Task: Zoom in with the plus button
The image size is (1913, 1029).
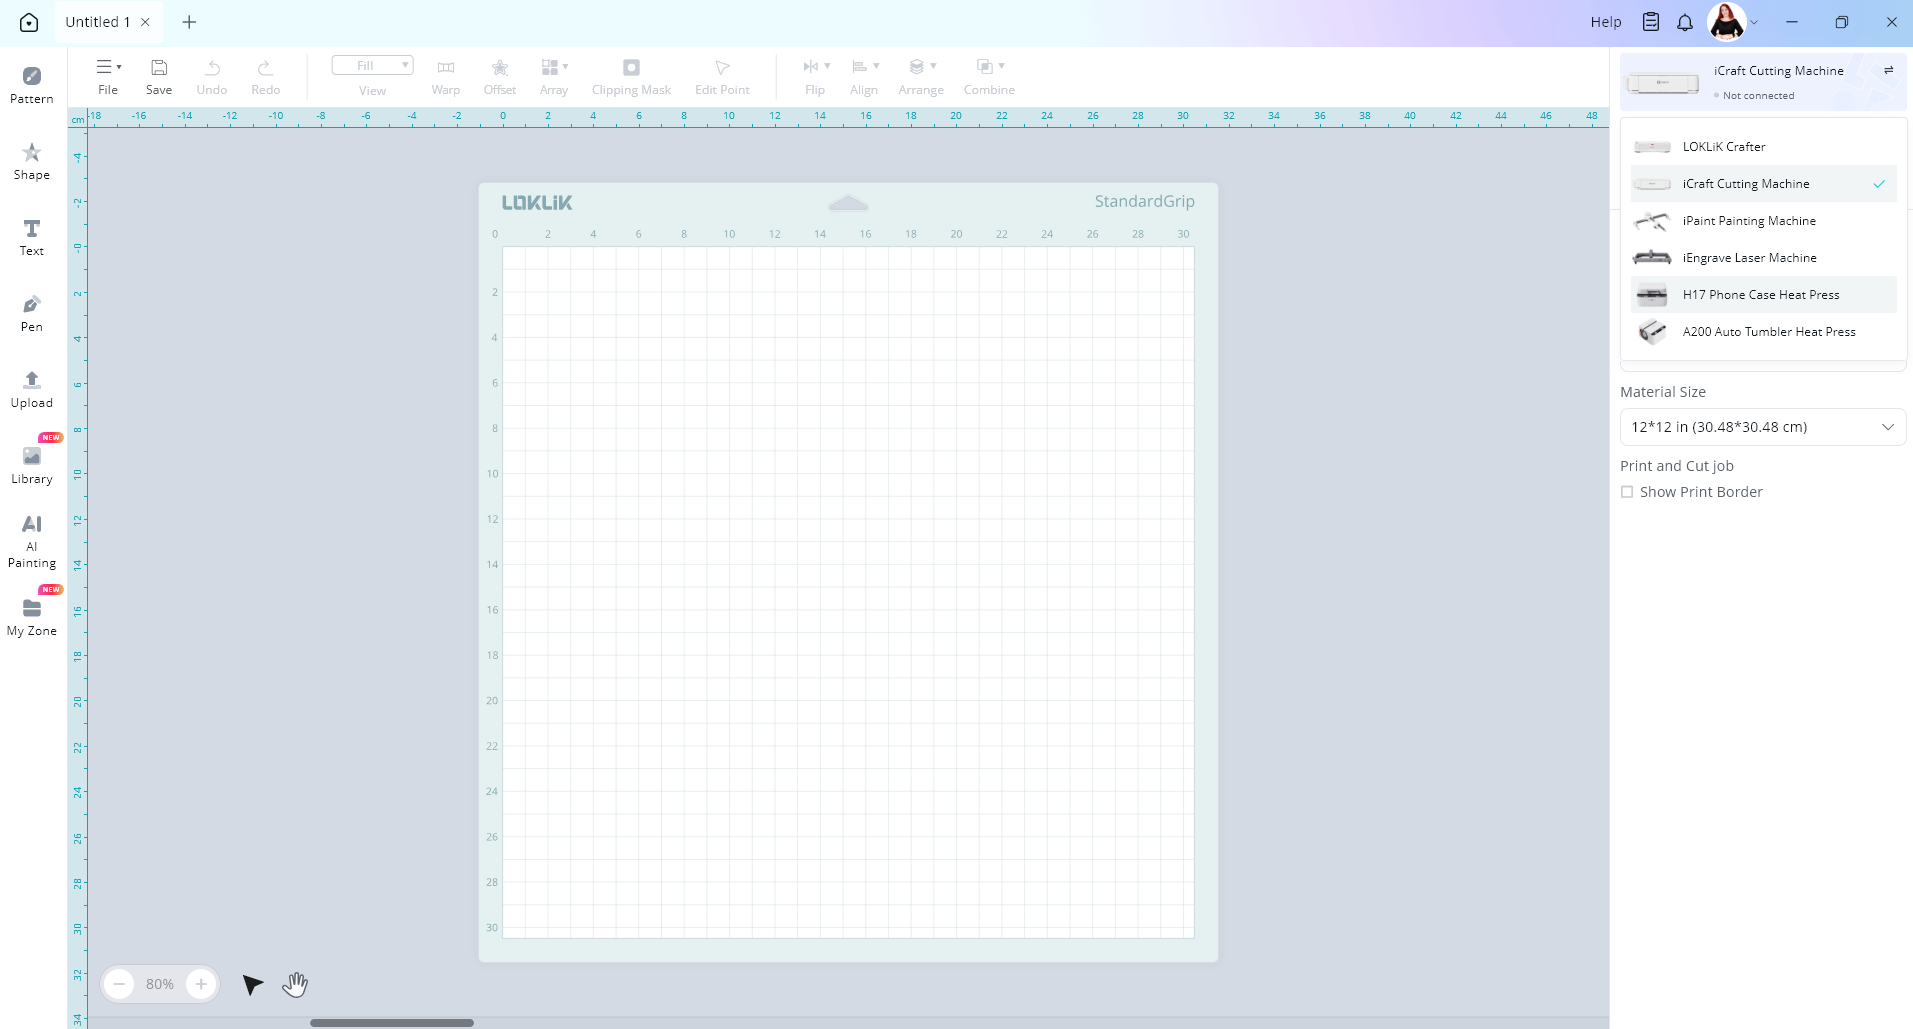Action: 201,984
